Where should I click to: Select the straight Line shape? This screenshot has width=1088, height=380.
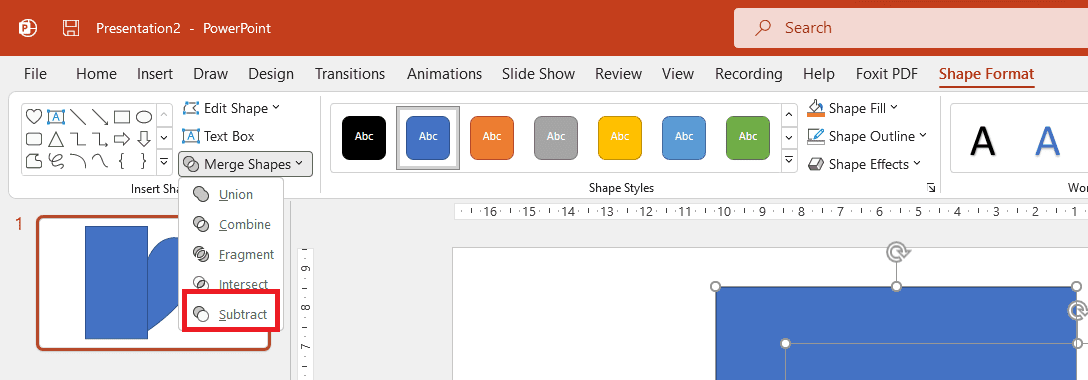78,116
